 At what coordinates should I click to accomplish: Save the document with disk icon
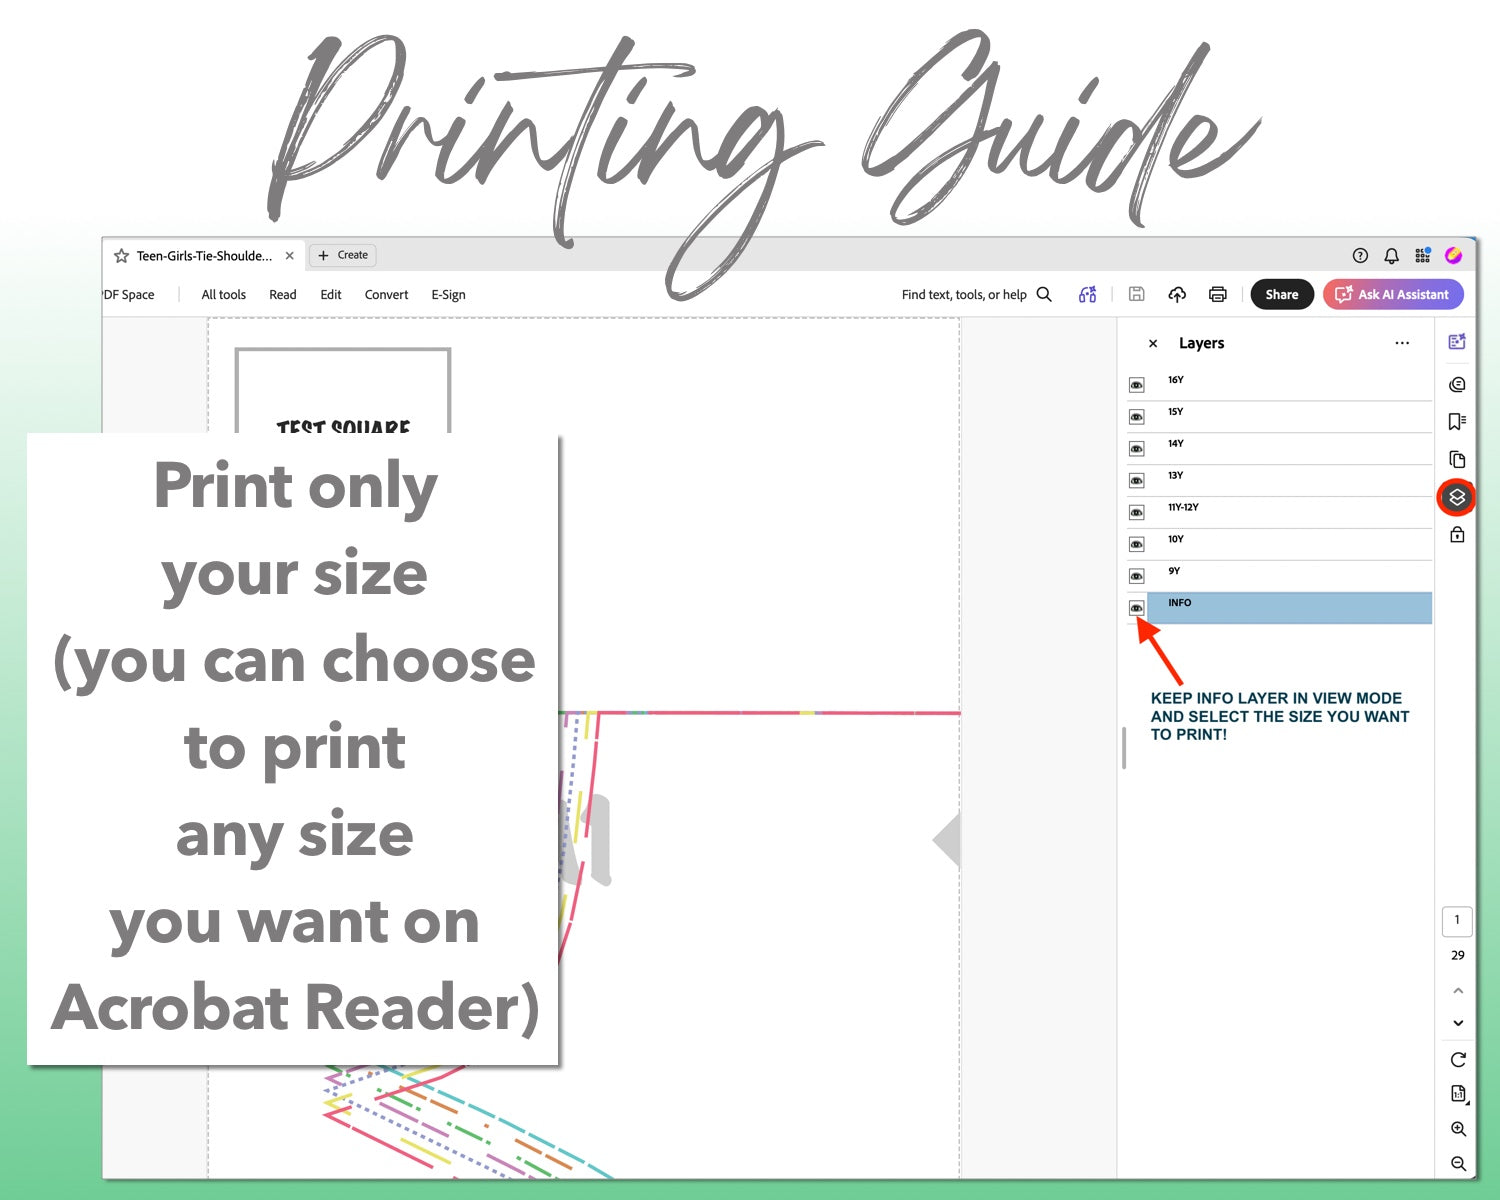1136,294
